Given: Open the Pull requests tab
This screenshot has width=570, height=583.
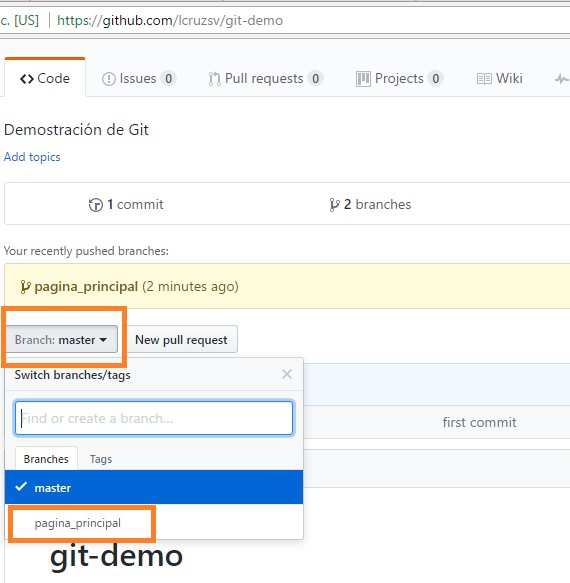Looking at the screenshot, I should click(265, 78).
